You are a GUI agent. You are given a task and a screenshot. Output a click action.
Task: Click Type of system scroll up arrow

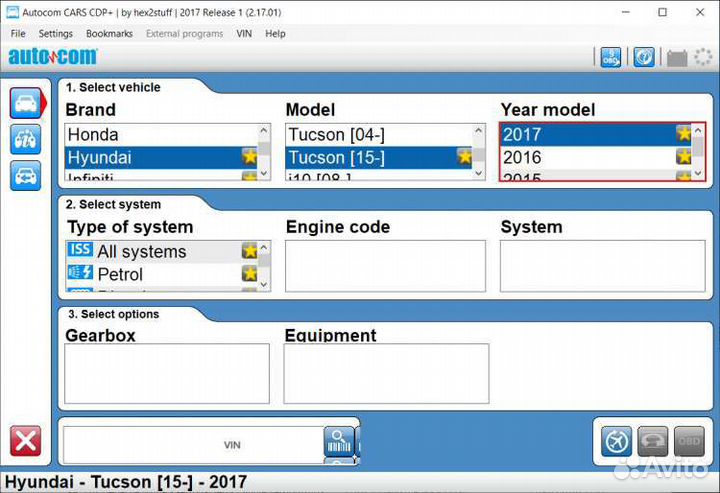tap(264, 247)
